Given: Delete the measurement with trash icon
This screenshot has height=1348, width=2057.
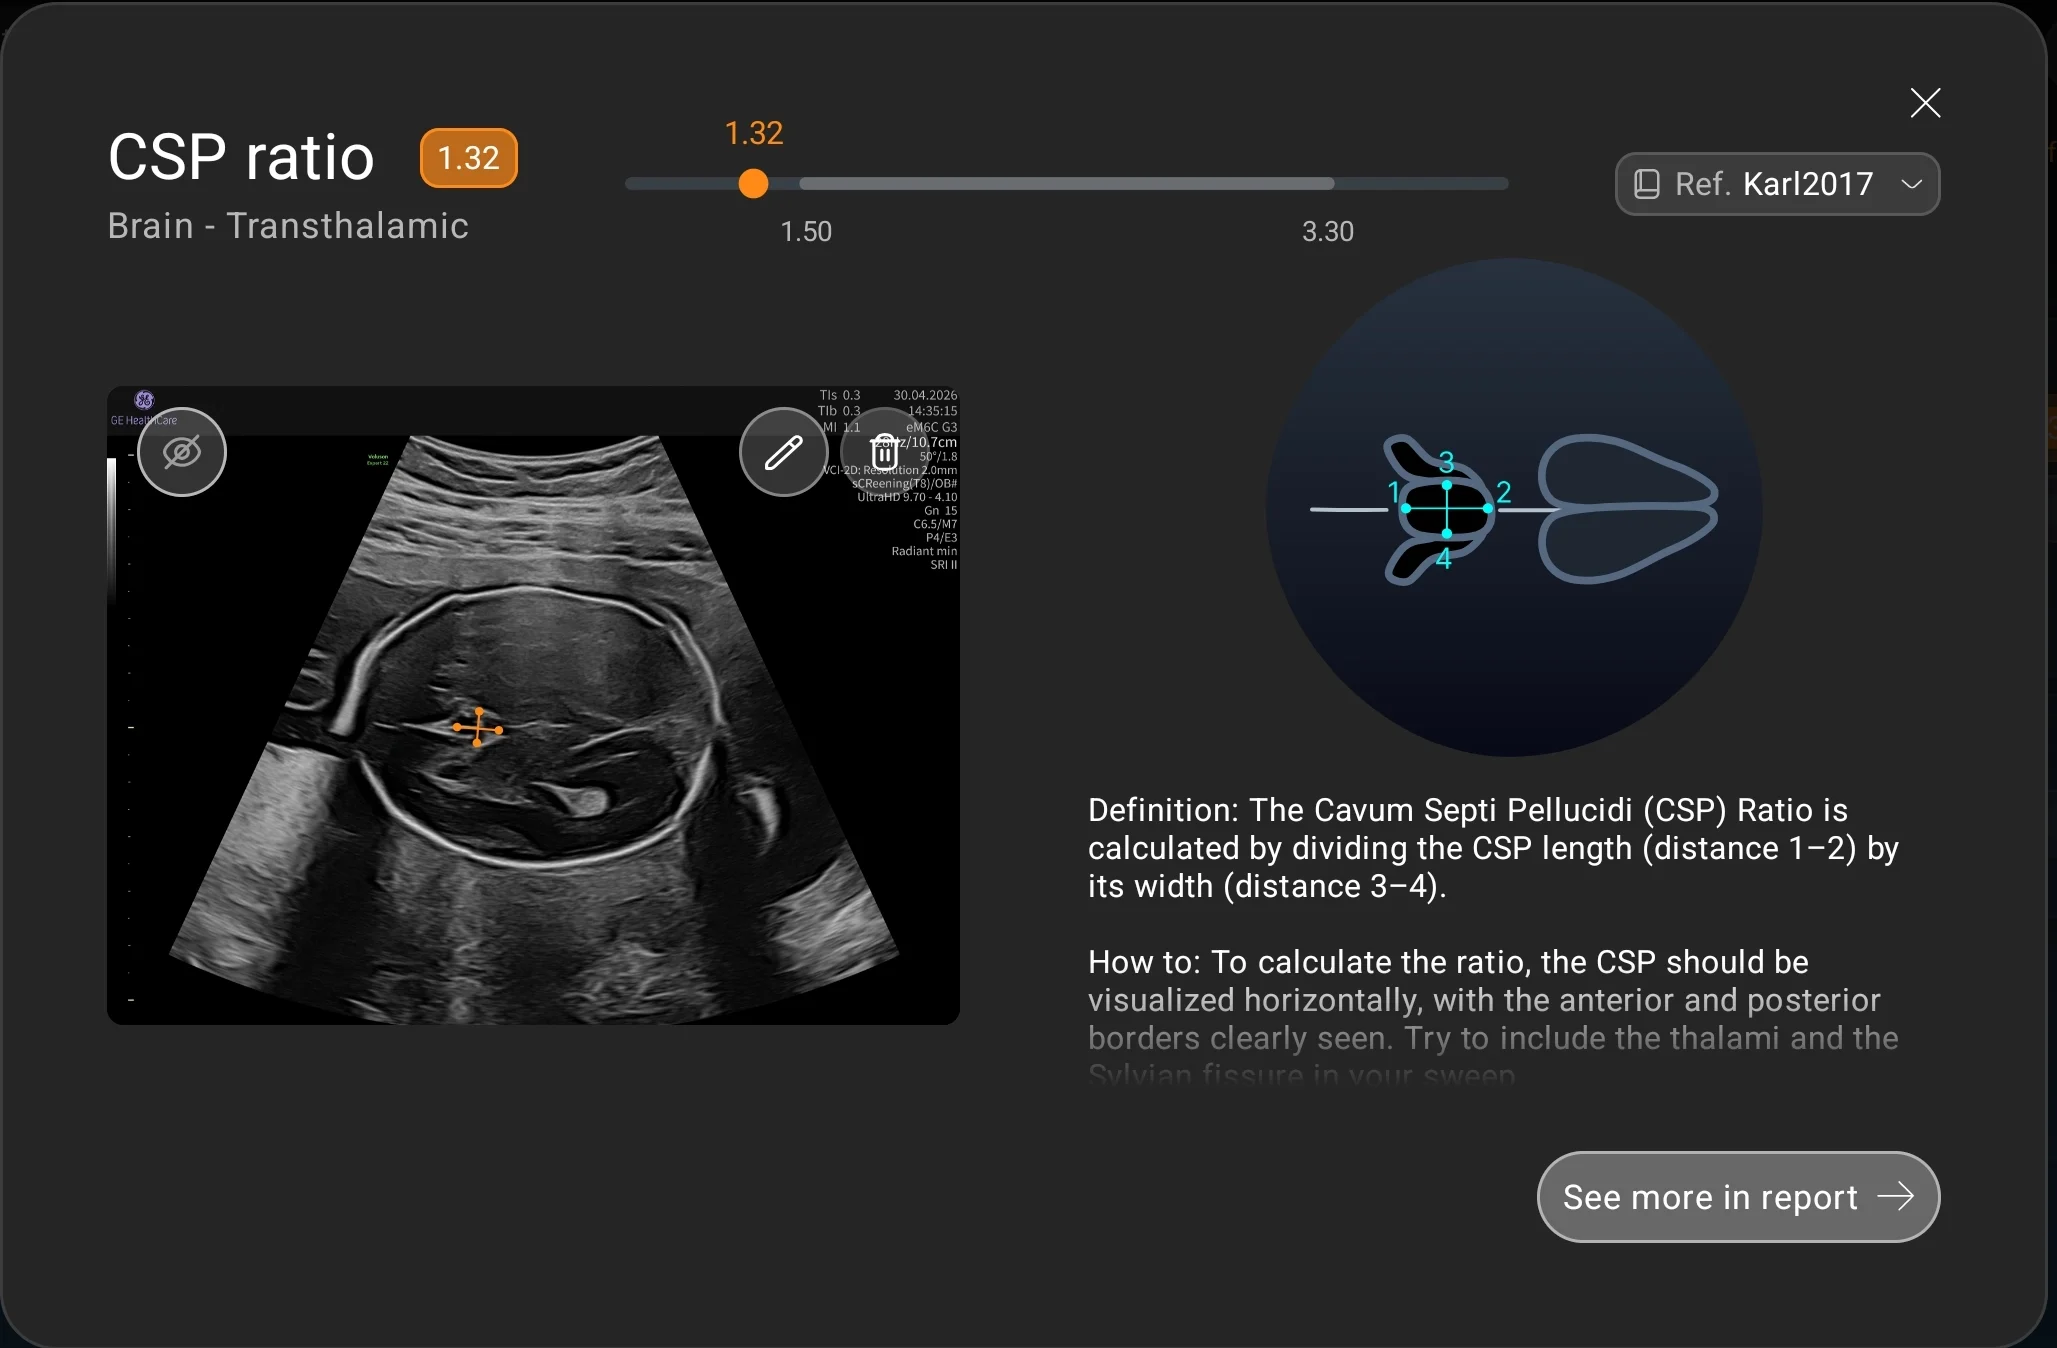Looking at the screenshot, I should coord(884,452).
